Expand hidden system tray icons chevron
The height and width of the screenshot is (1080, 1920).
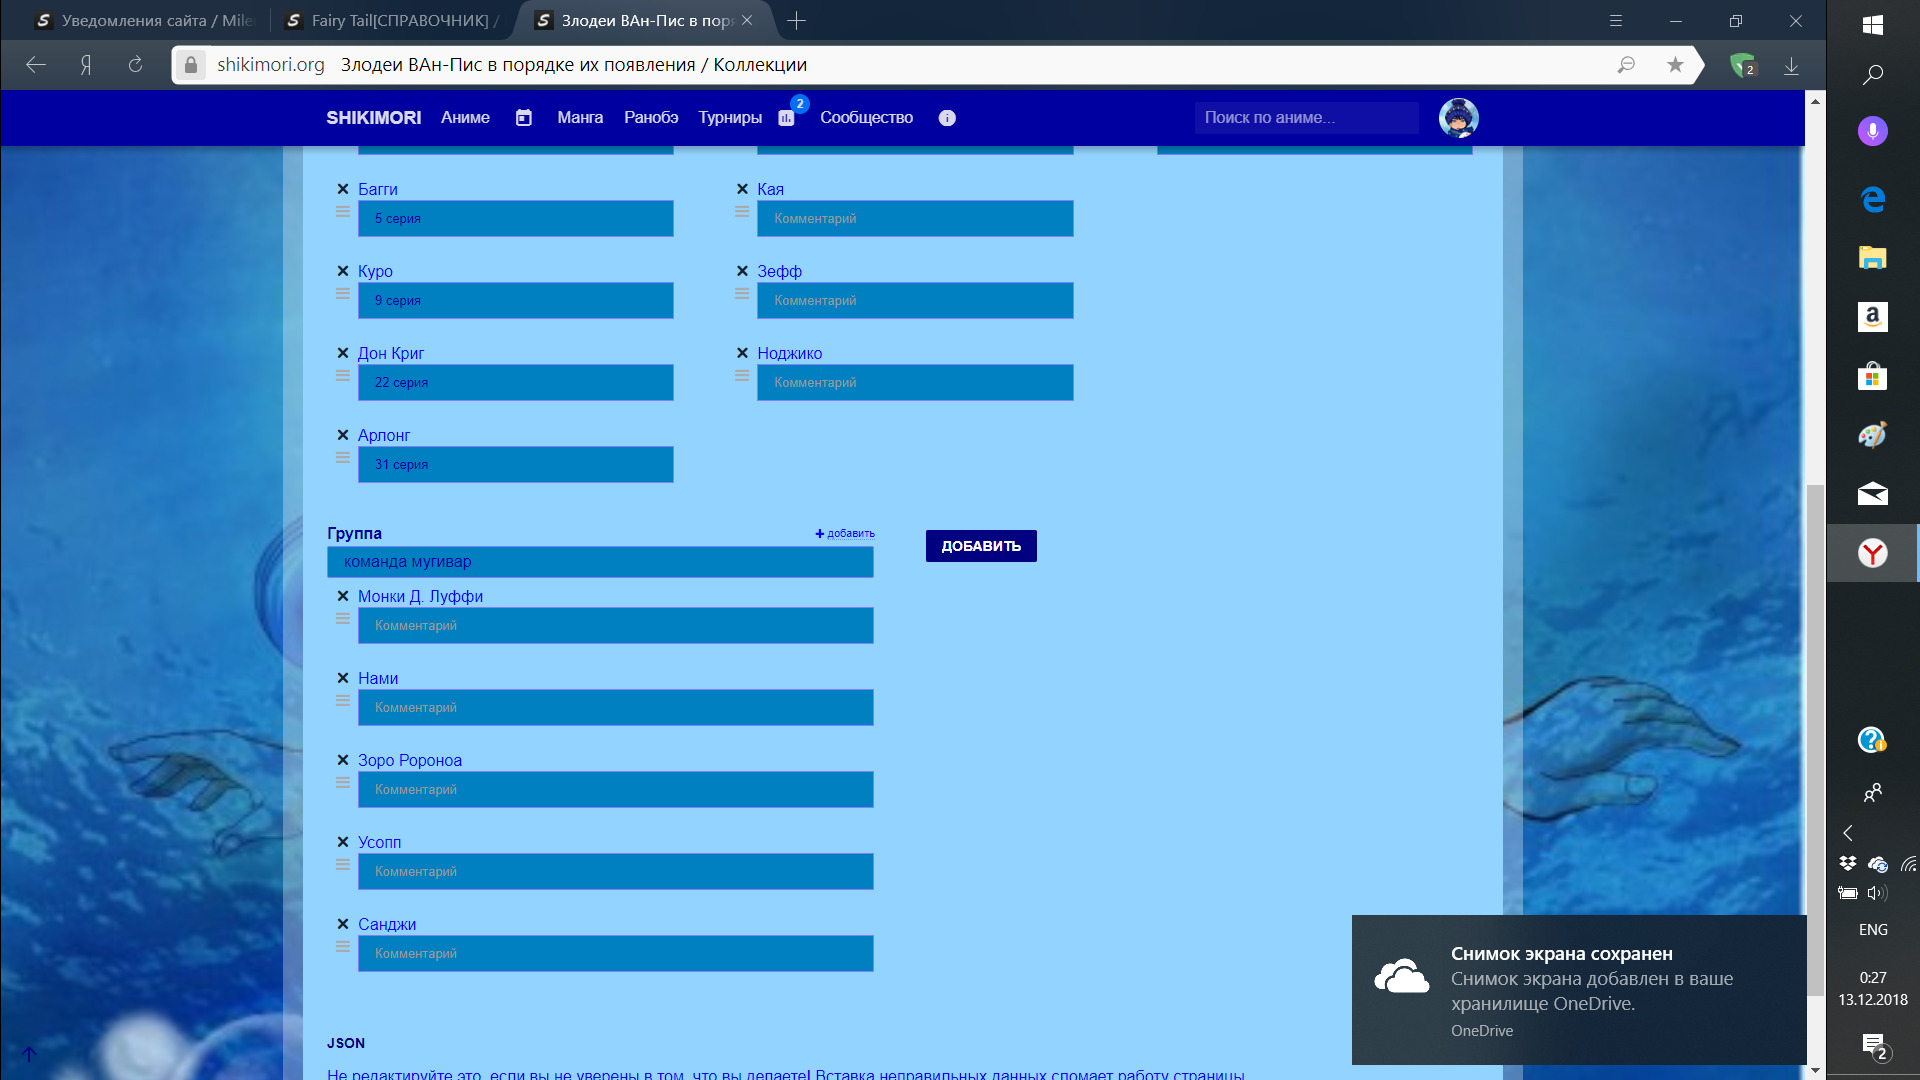(x=1848, y=833)
